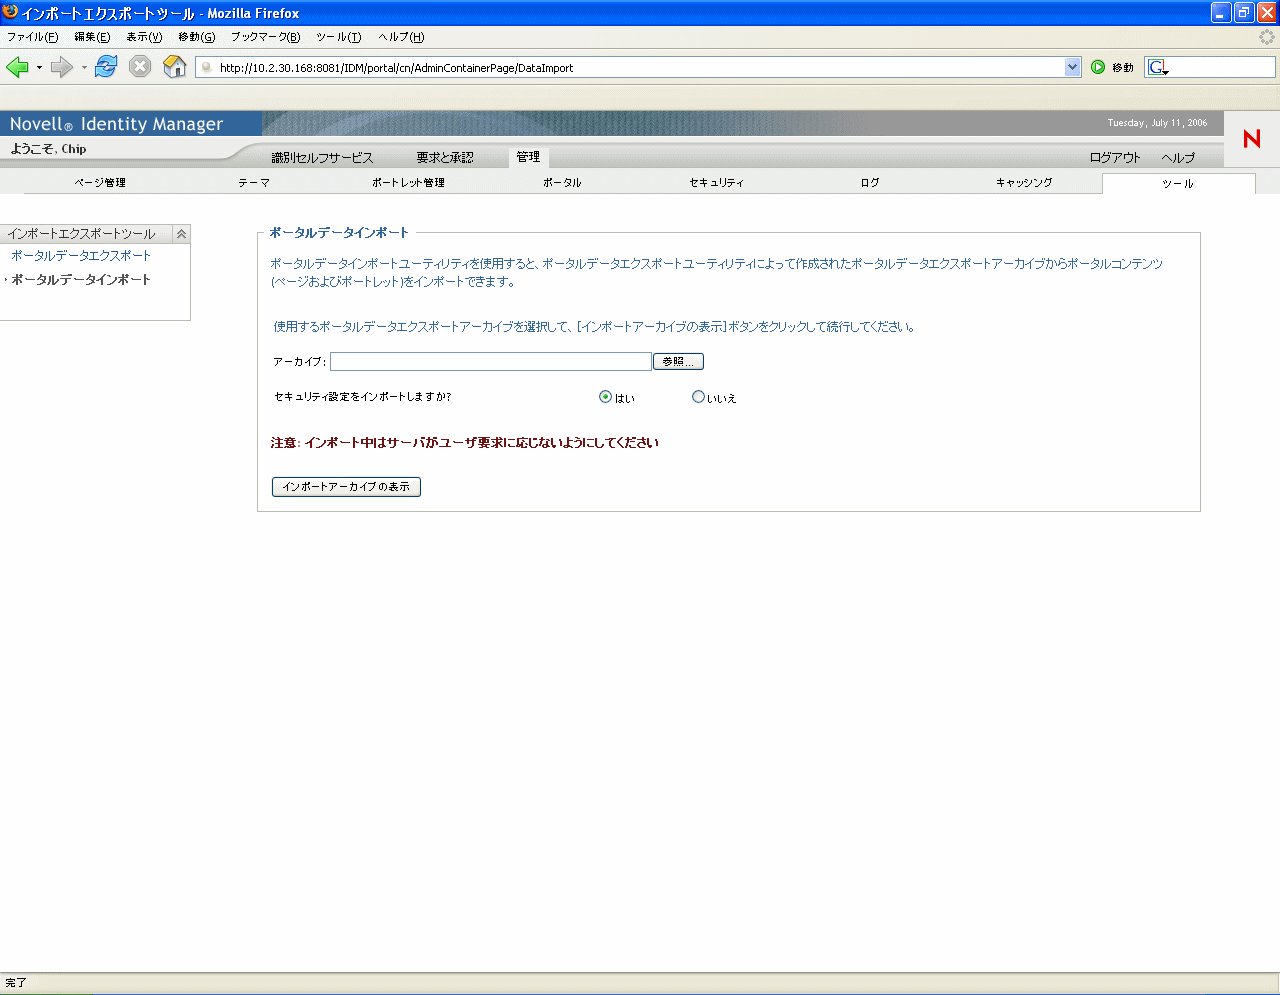Open the ファイル(F) menu
The image size is (1280, 995).
(x=32, y=37)
